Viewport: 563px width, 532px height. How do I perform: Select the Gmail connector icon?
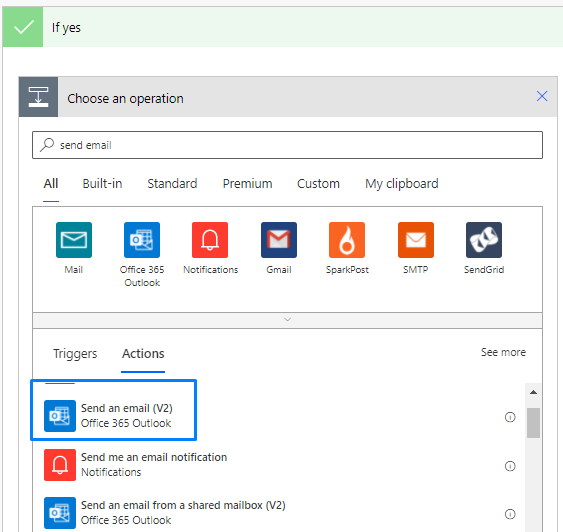point(279,240)
